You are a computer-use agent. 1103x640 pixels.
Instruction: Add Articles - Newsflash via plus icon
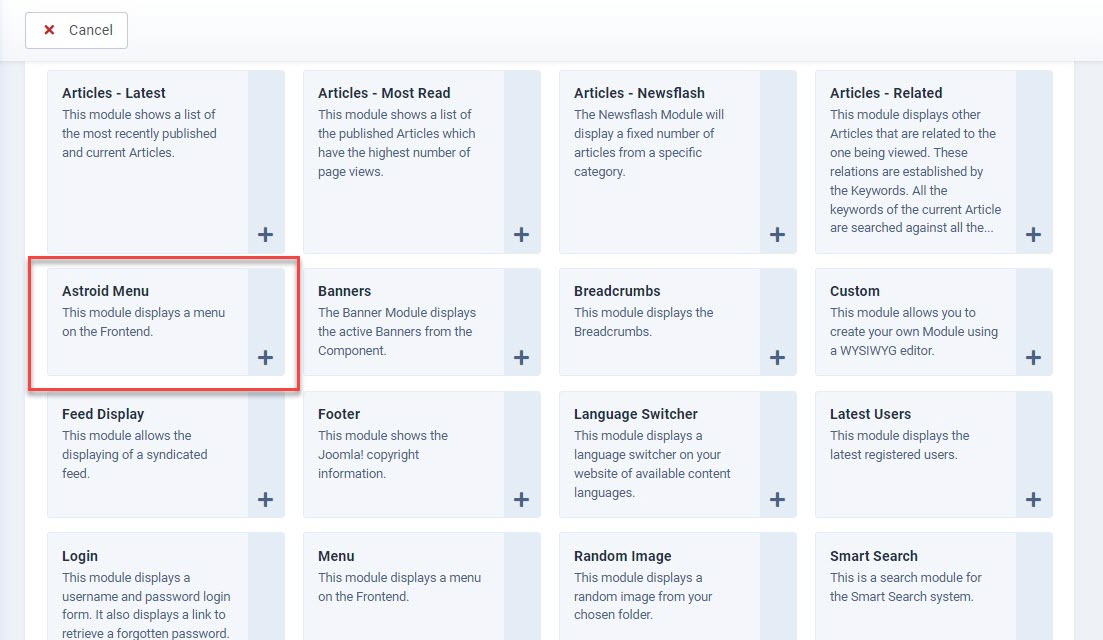click(777, 235)
